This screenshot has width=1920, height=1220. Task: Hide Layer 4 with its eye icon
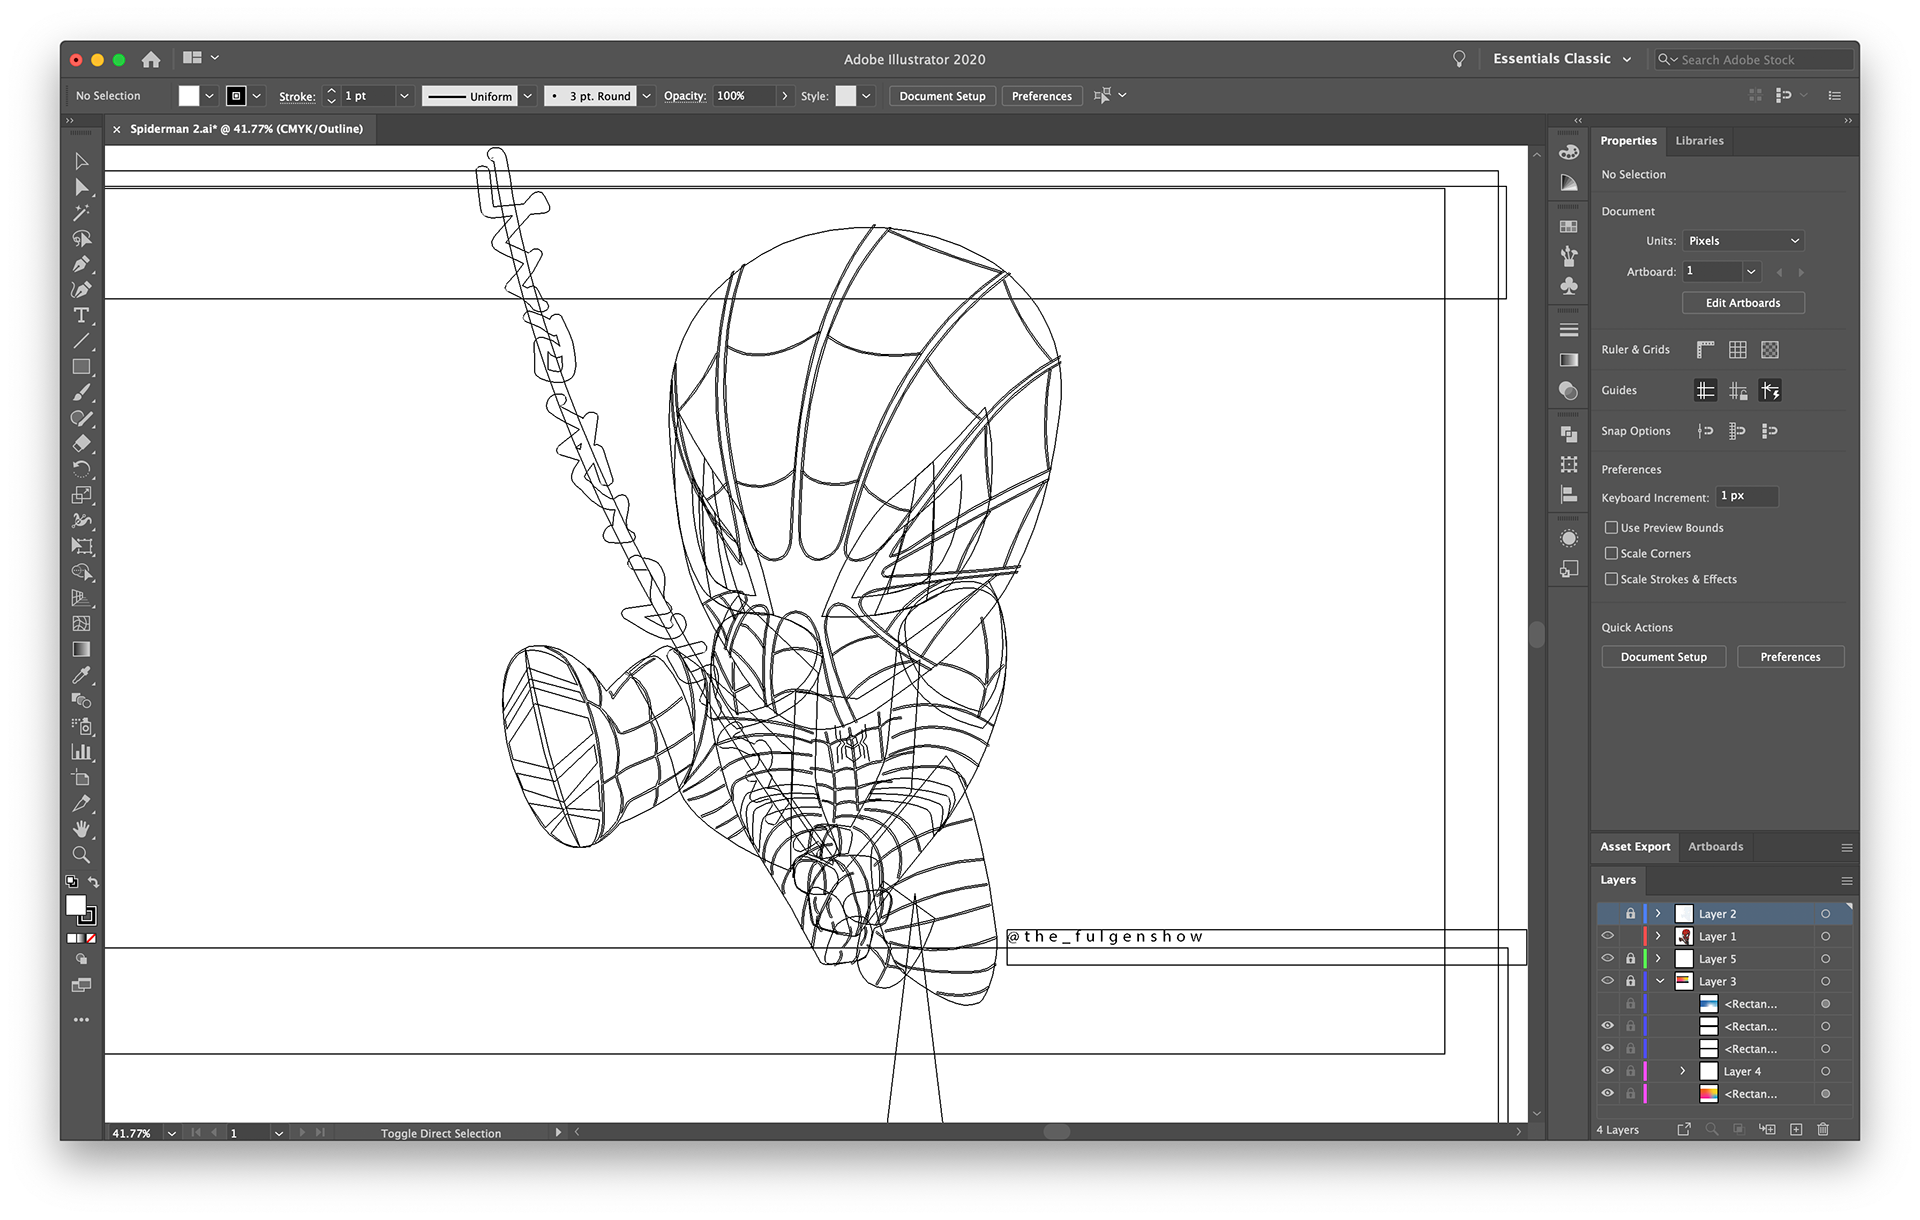[x=1608, y=1072]
